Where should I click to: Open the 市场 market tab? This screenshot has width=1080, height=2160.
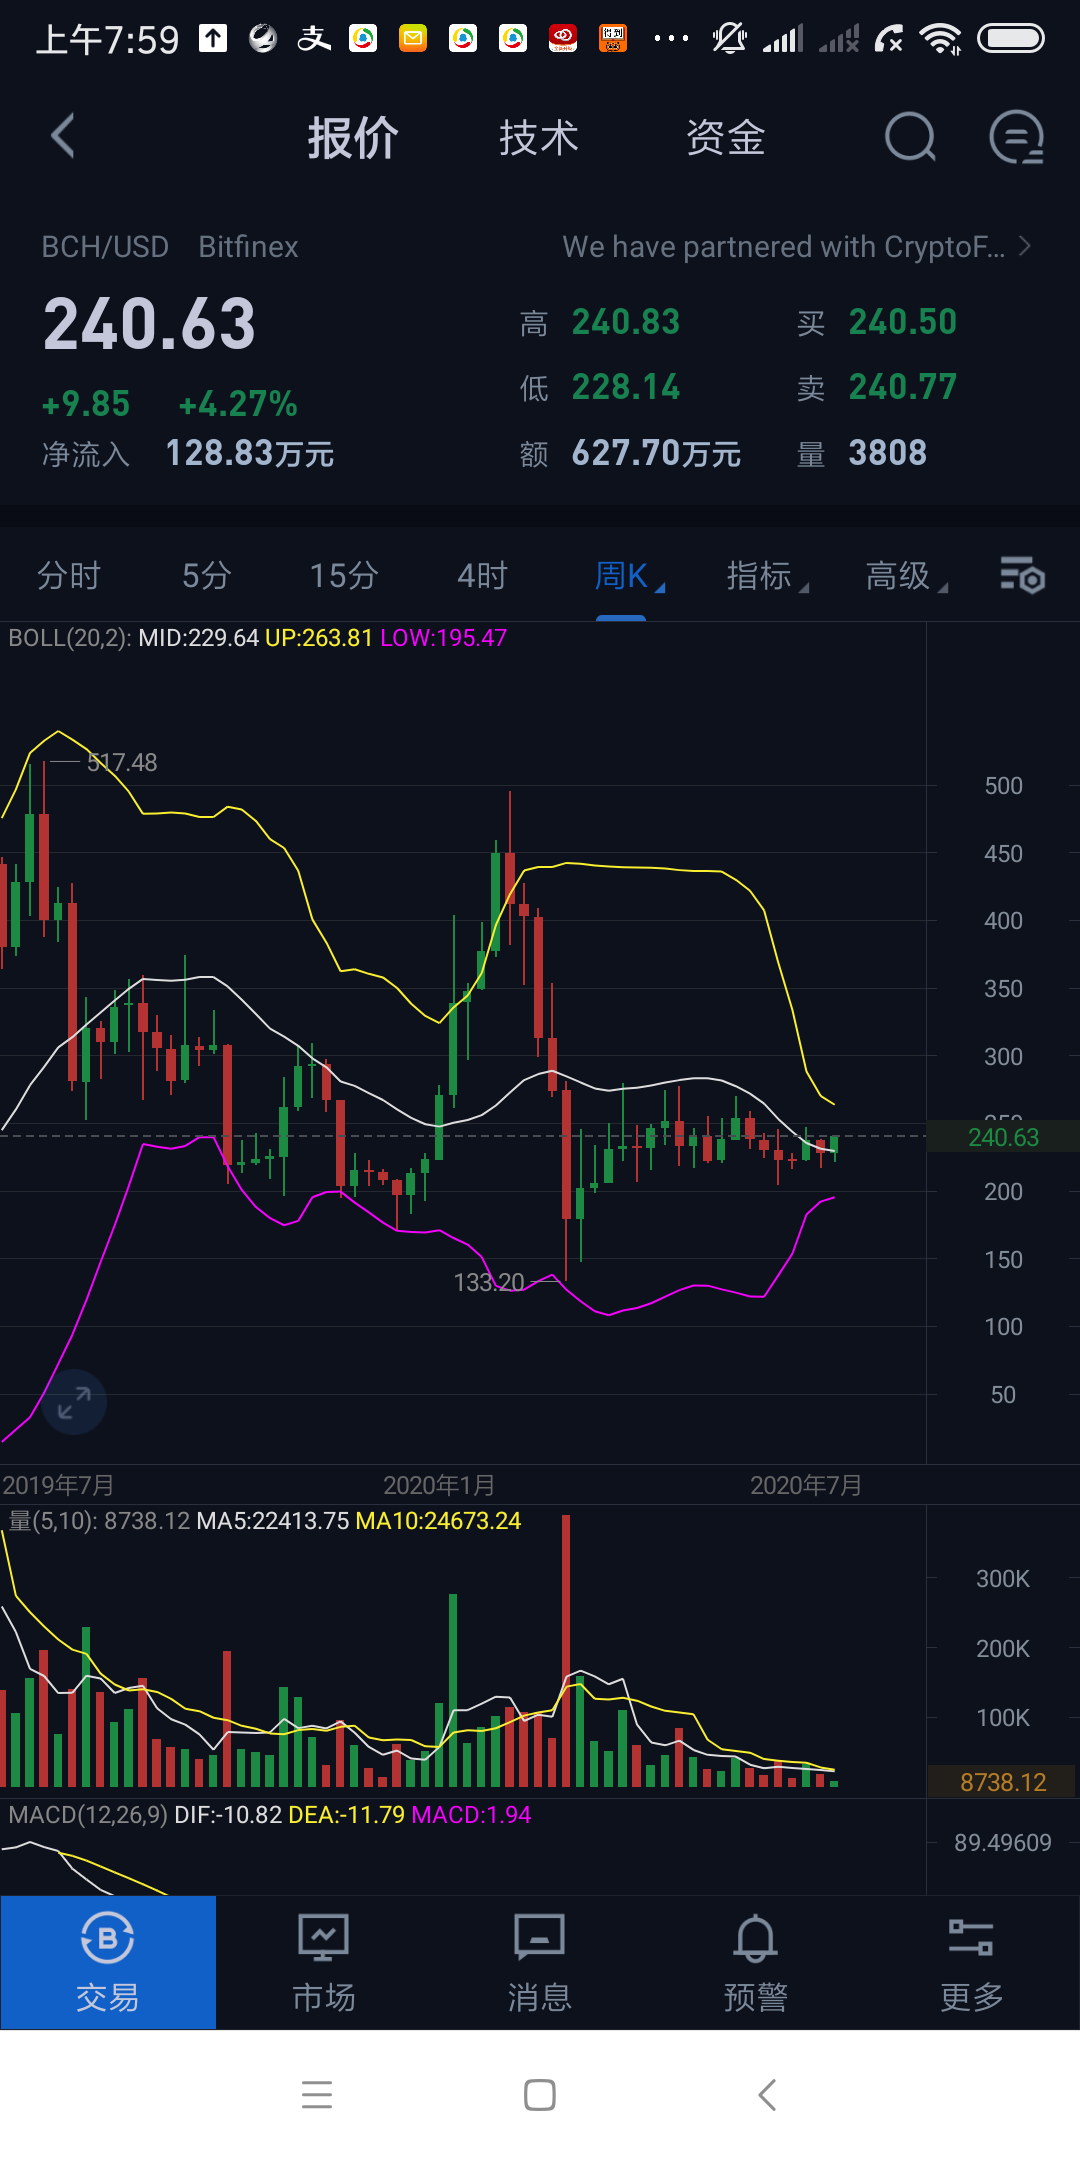[x=324, y=1962]
